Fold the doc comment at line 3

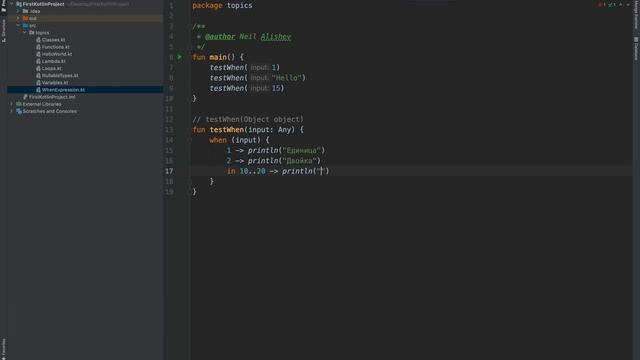(190, 27)
